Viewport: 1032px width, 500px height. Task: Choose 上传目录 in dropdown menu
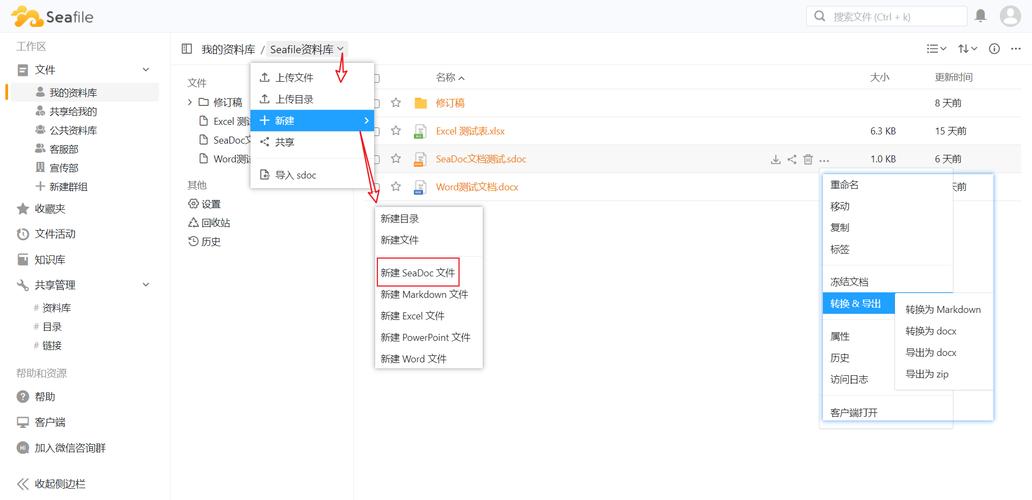point(312,99)
